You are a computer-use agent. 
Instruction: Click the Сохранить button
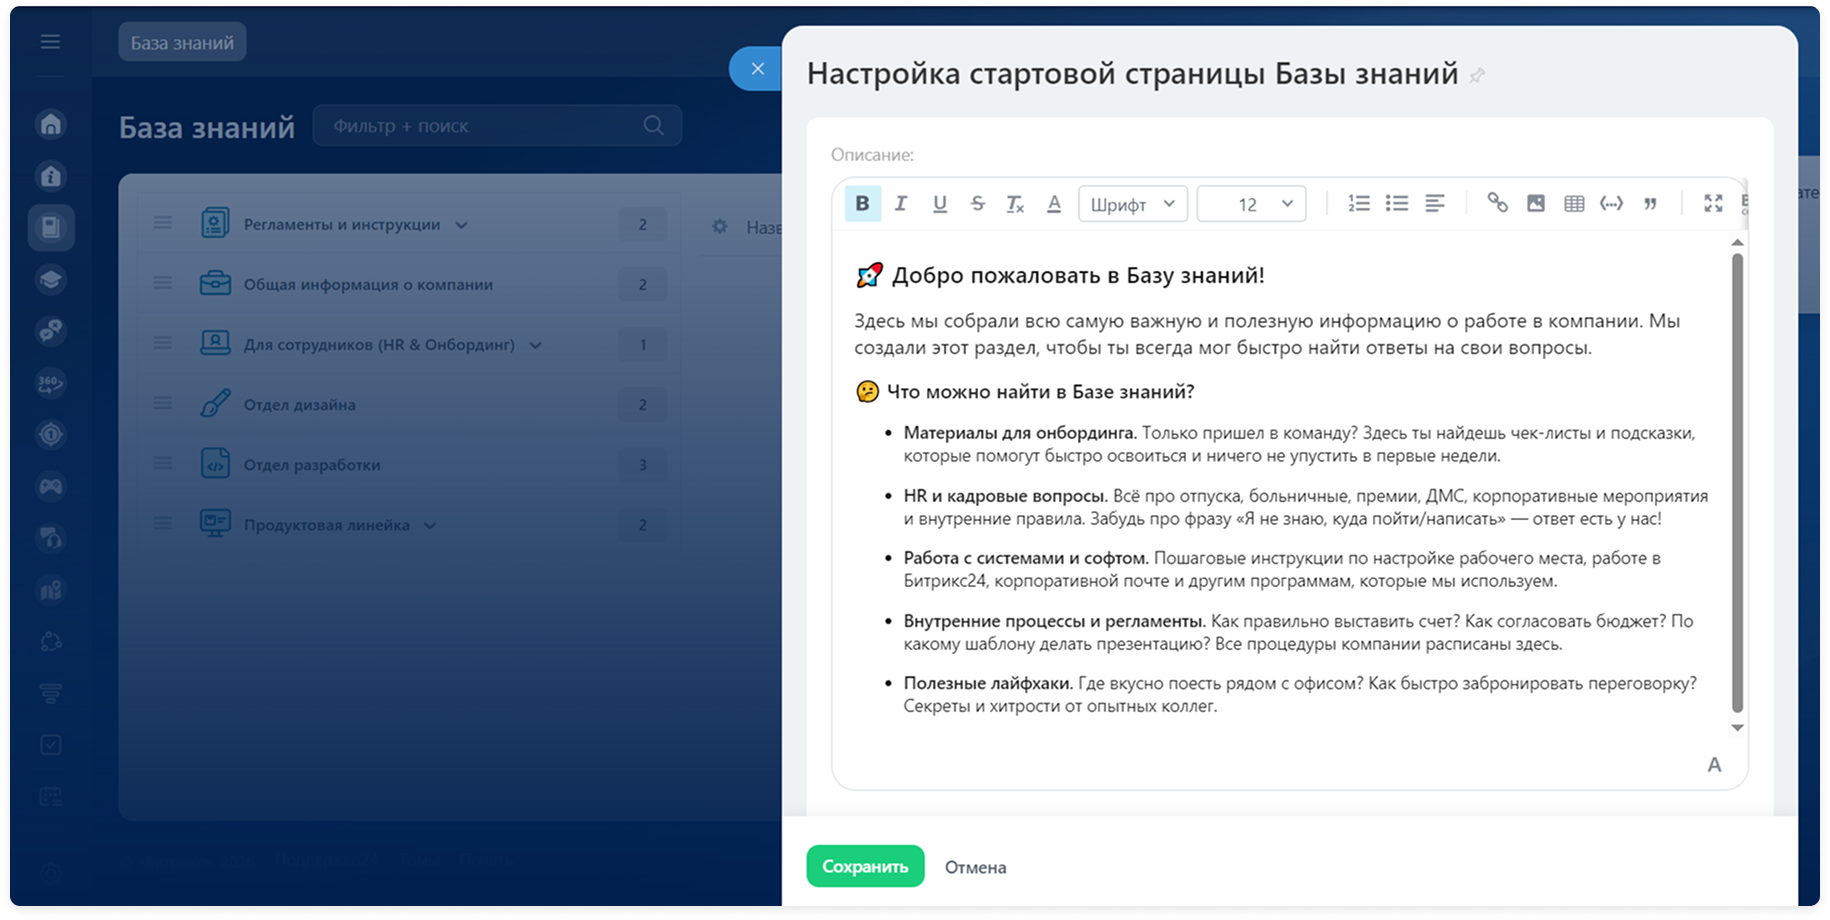(865, 866)
